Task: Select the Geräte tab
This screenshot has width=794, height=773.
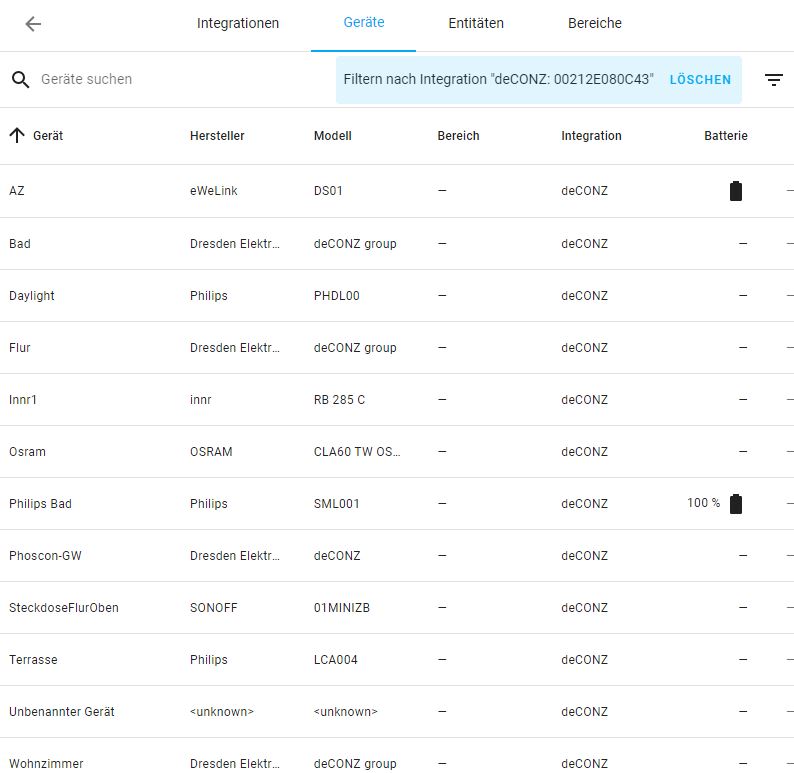Action: coord(363,24)
